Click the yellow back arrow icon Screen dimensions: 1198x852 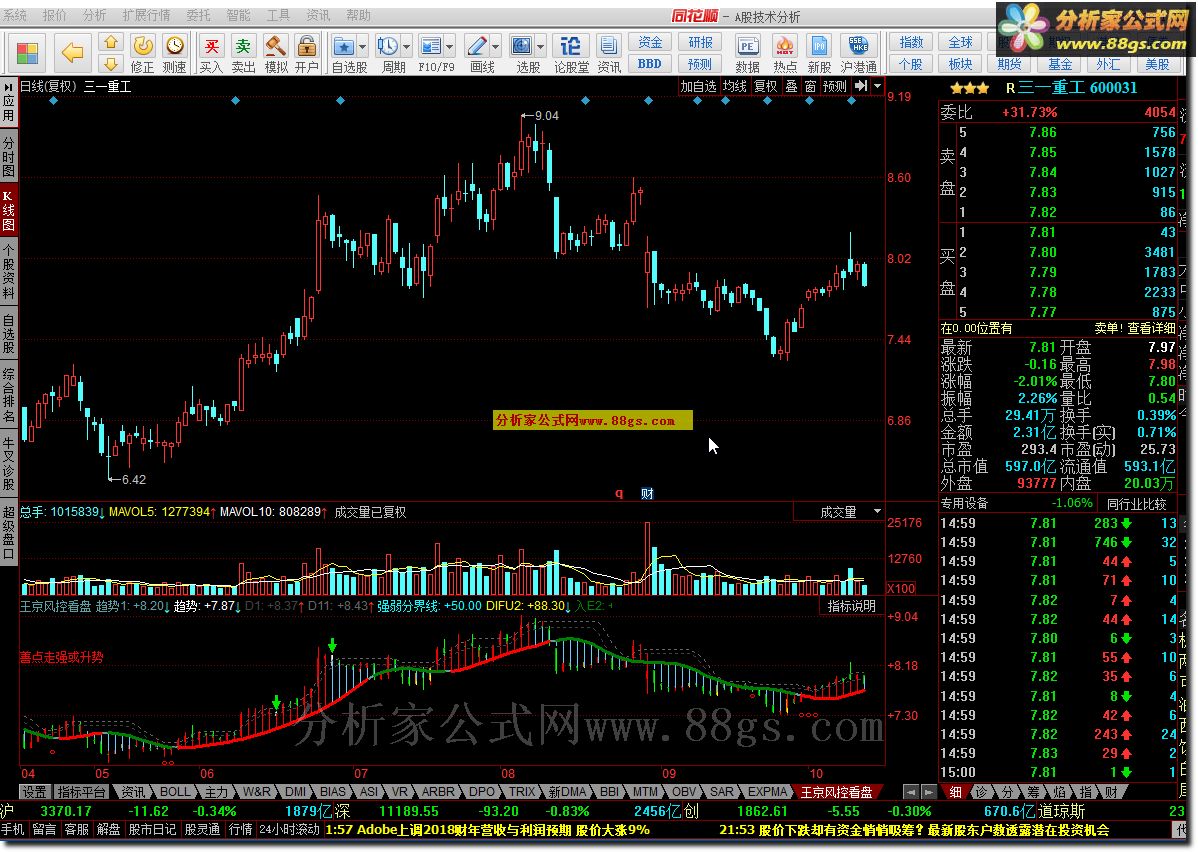[73, 53]
